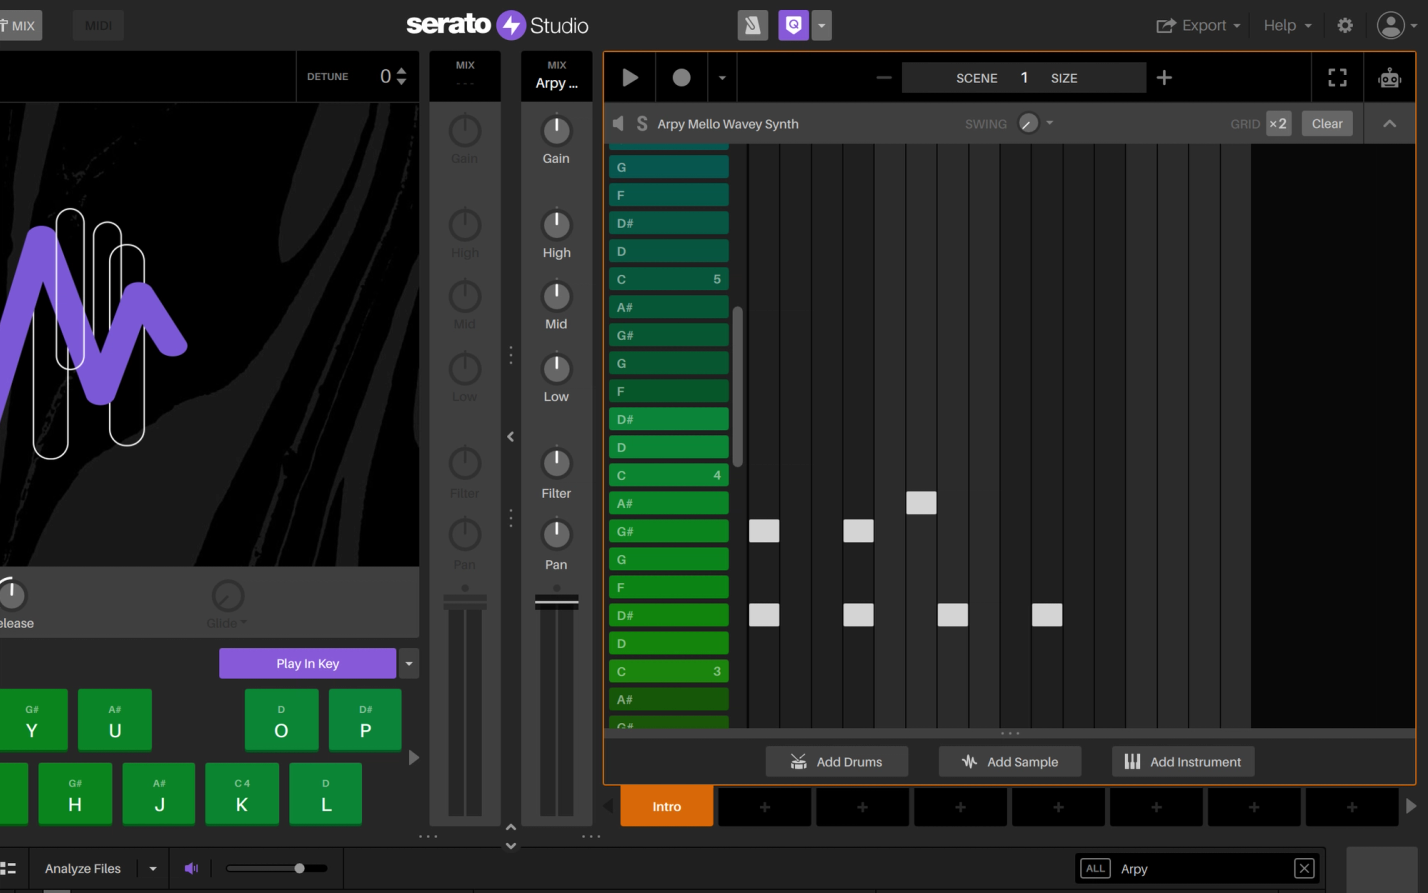Click the purple Q plugin icon

[793, 25]
